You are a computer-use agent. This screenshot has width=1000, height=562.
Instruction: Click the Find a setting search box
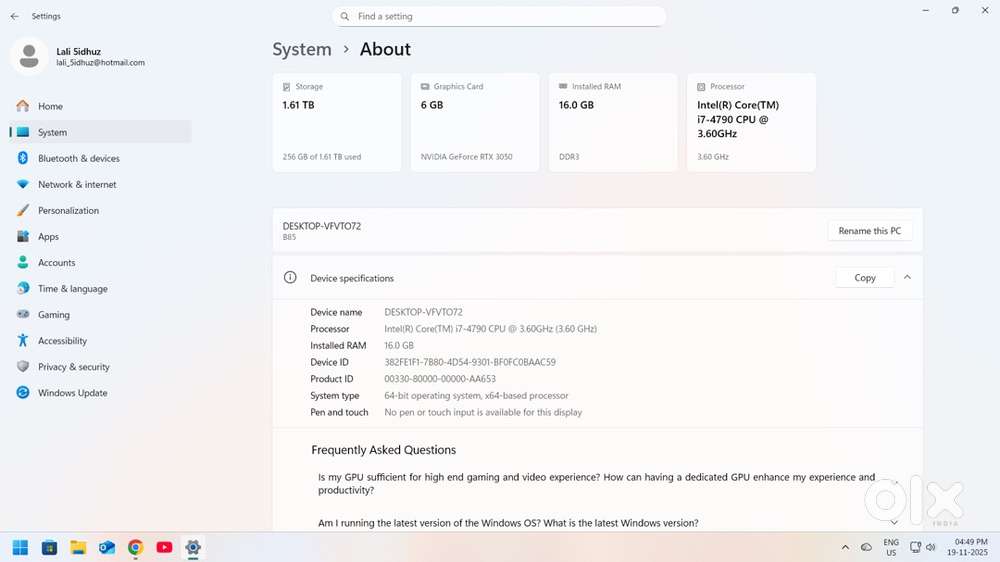coord(500,16)
